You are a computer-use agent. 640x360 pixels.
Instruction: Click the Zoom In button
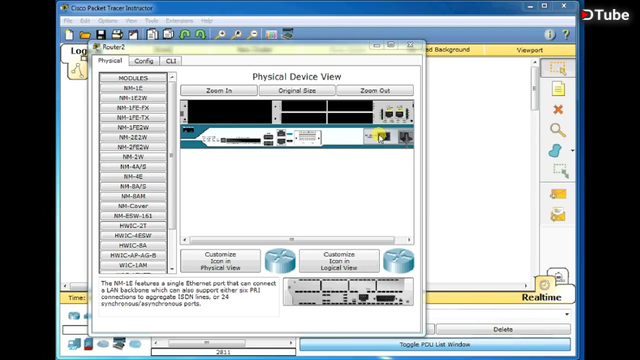[219, 91]
